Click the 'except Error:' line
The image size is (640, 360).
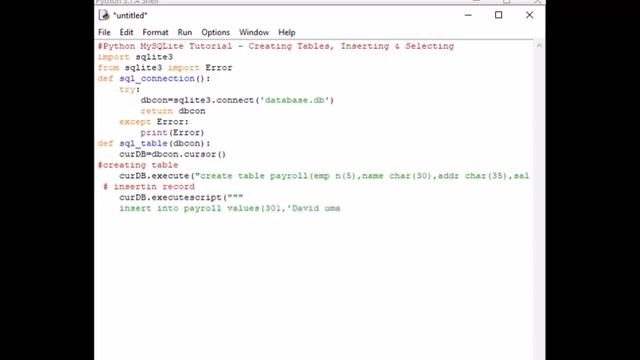[154, 122]
